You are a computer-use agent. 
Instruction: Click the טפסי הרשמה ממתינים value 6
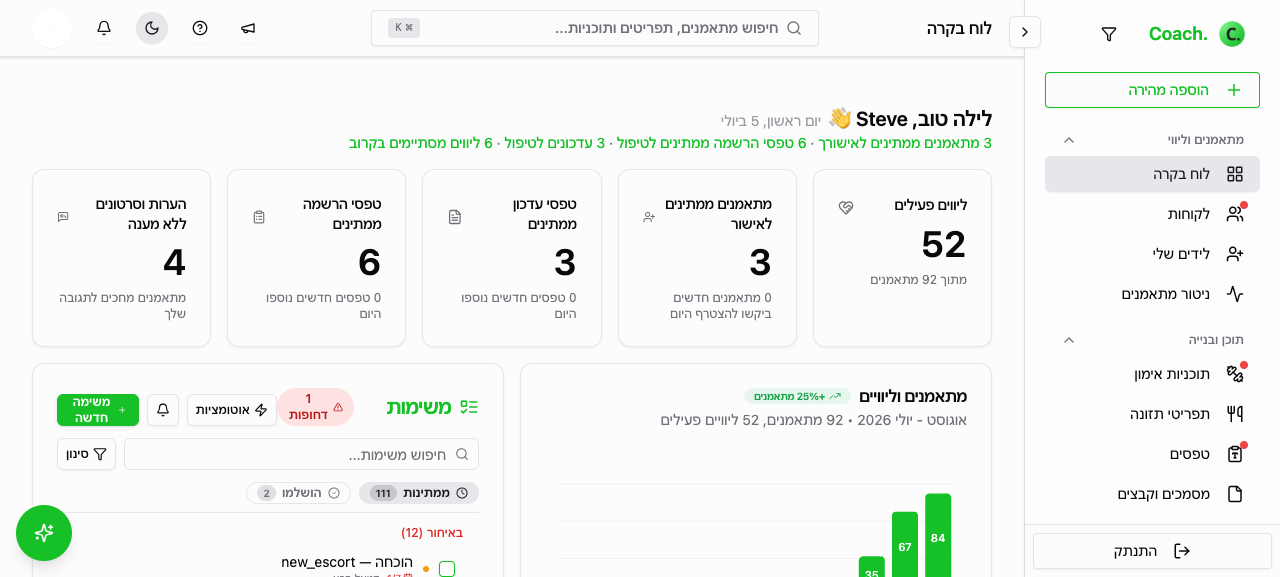click(x=370, y=262)
